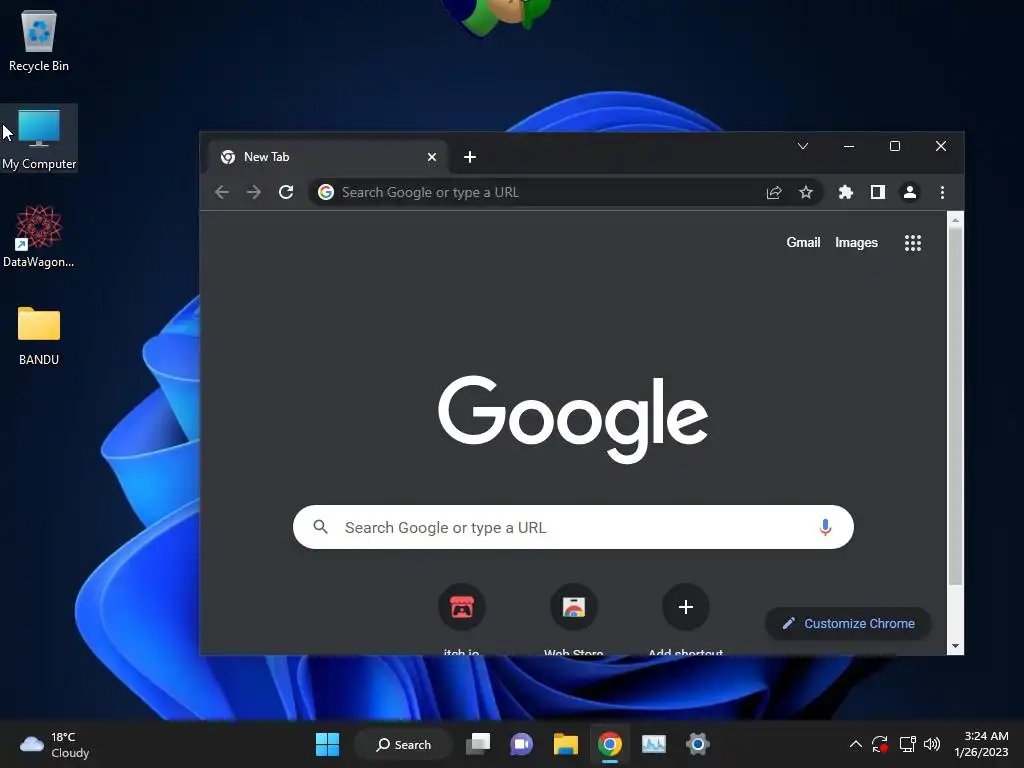Click Chrome's forward navigation arrow
The image size is (1024, 768).
coord(254,192)
